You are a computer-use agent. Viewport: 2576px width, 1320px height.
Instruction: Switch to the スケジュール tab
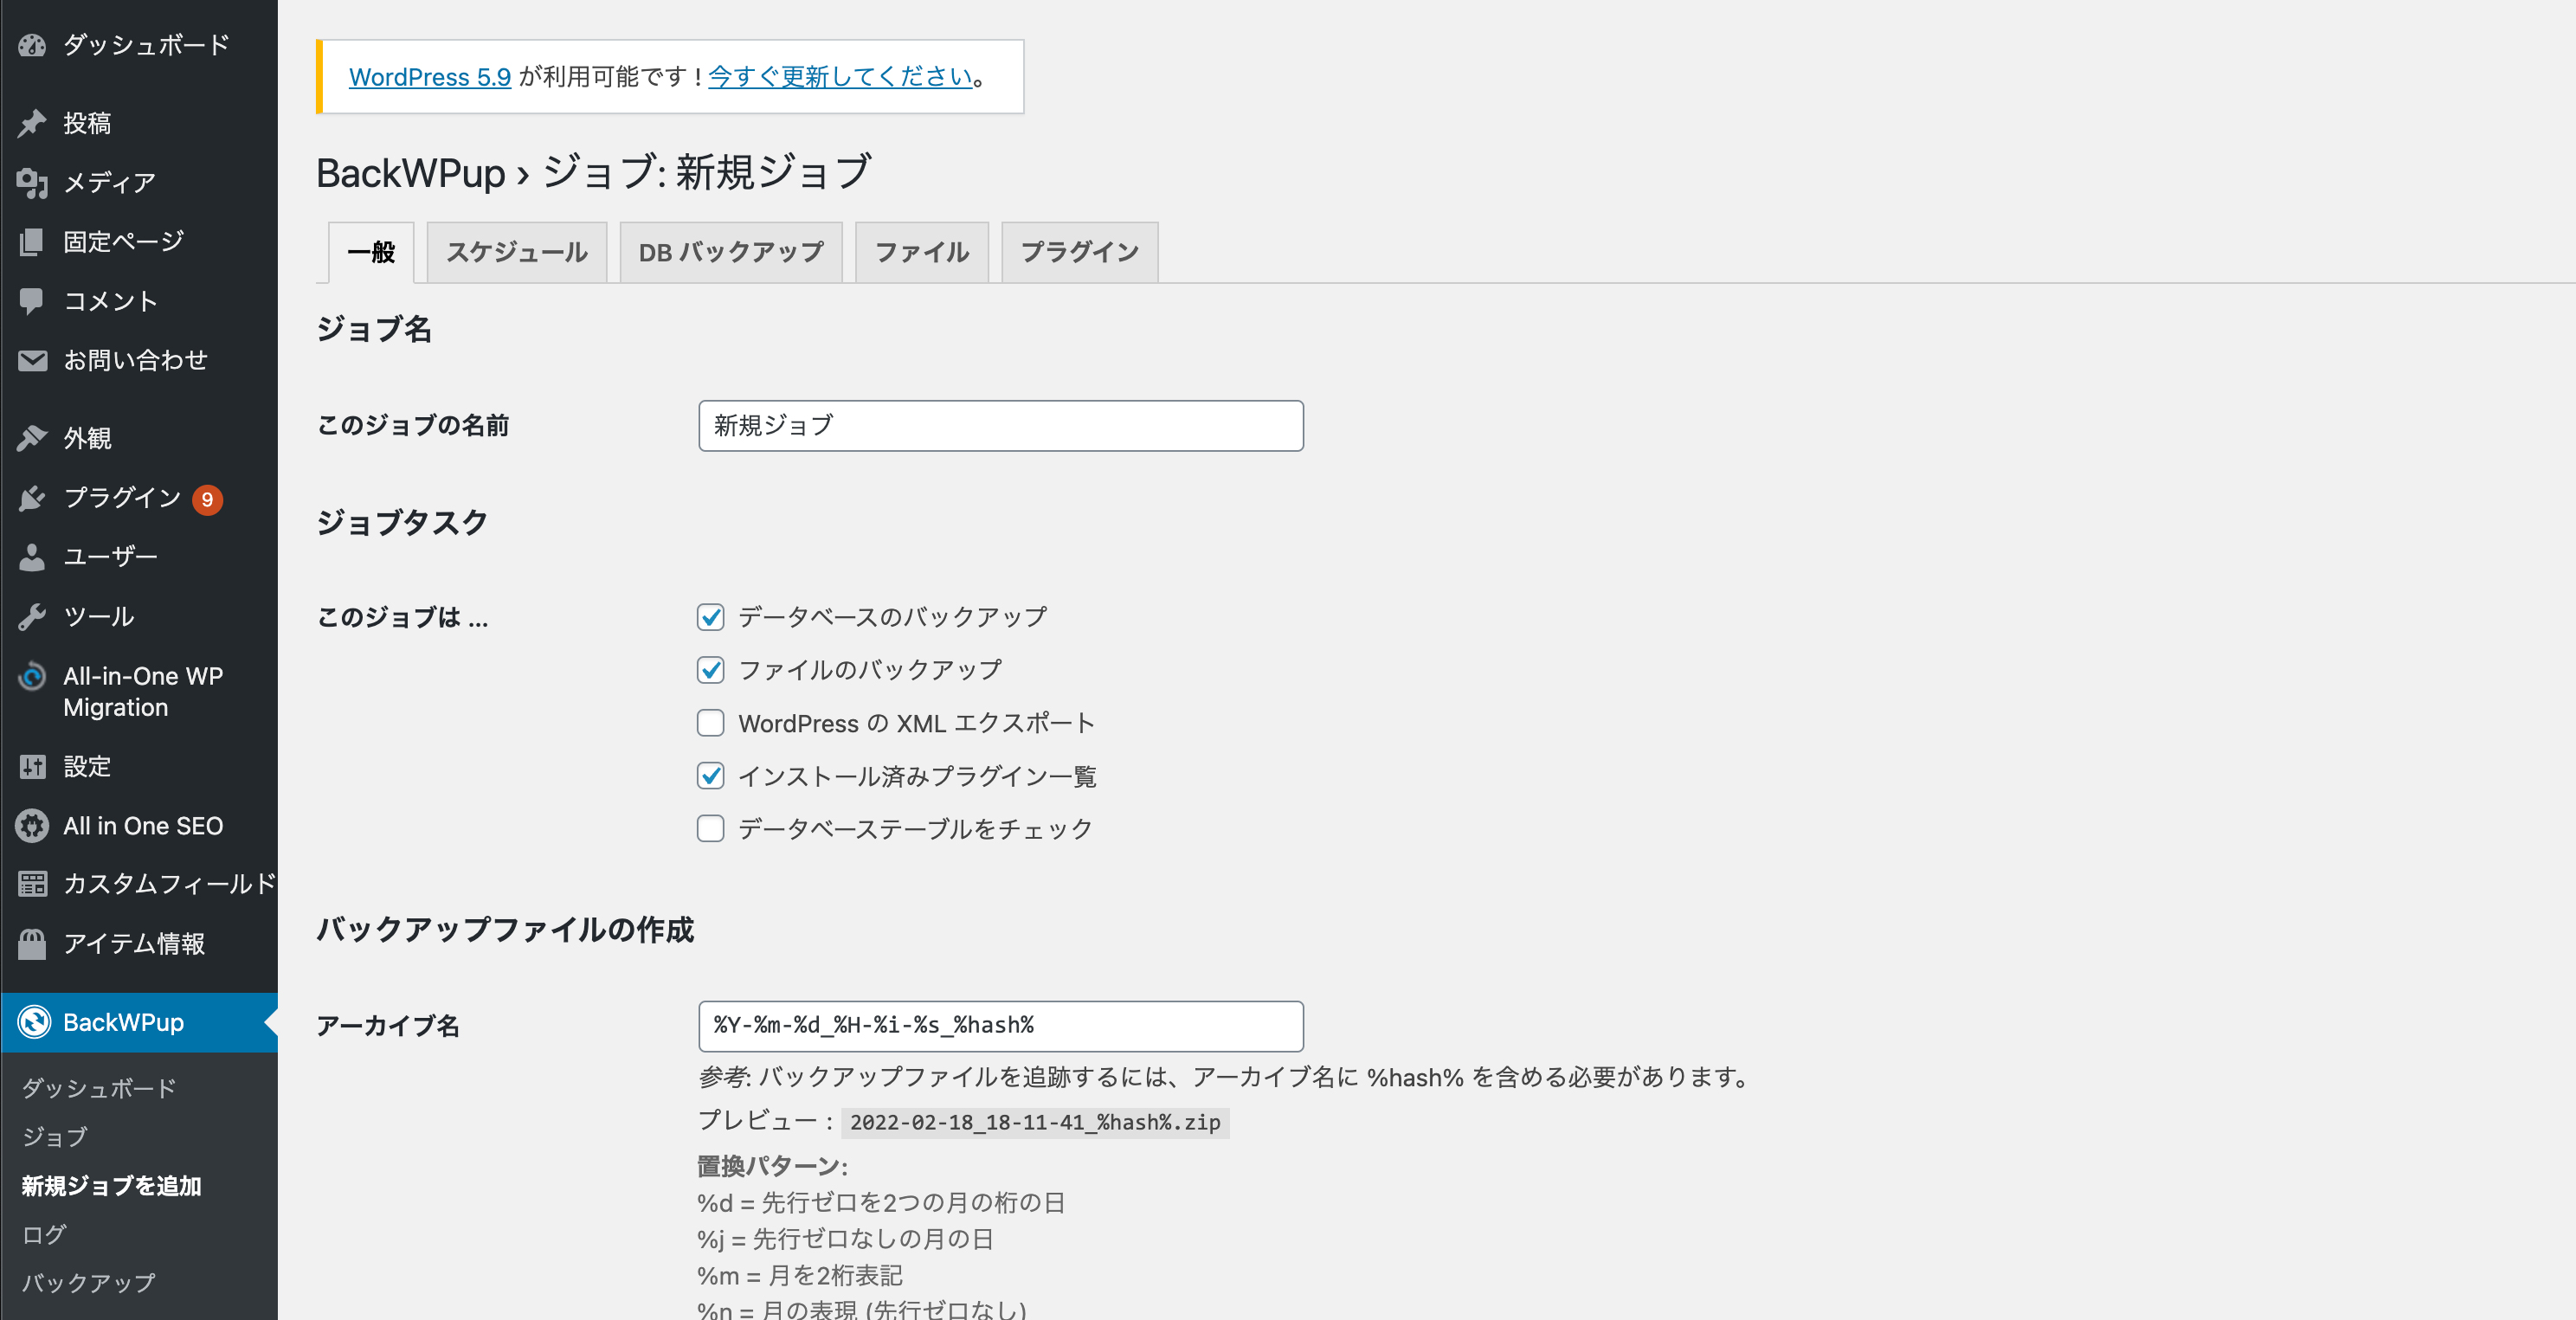(x=517, y=252)
